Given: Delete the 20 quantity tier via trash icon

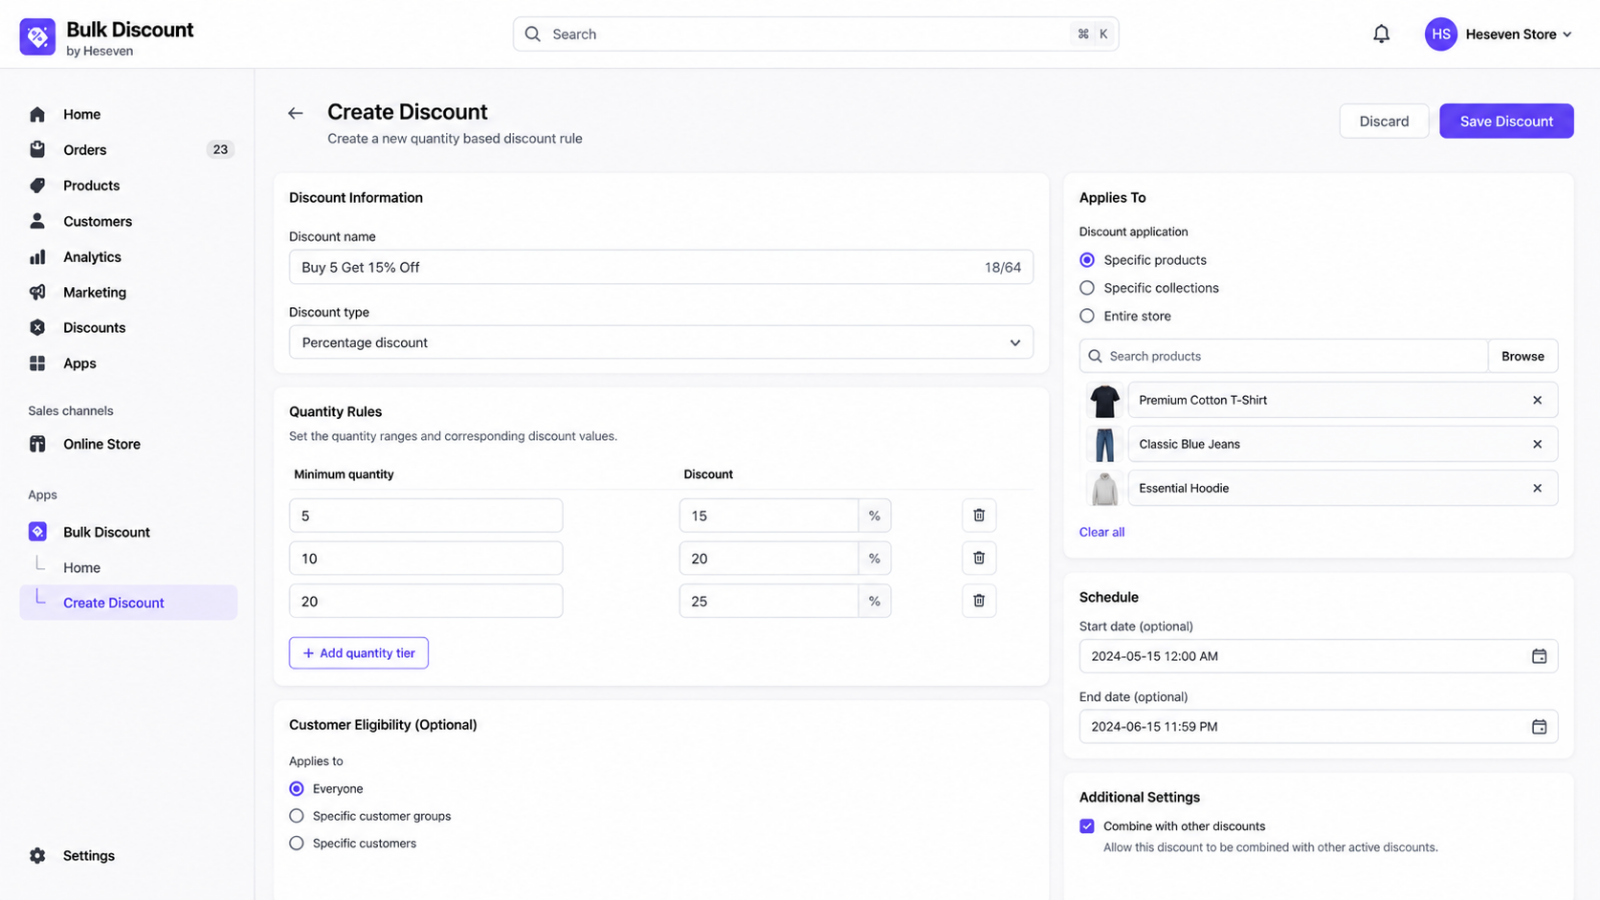Looking at the screenshot, I should coord(979,601).
